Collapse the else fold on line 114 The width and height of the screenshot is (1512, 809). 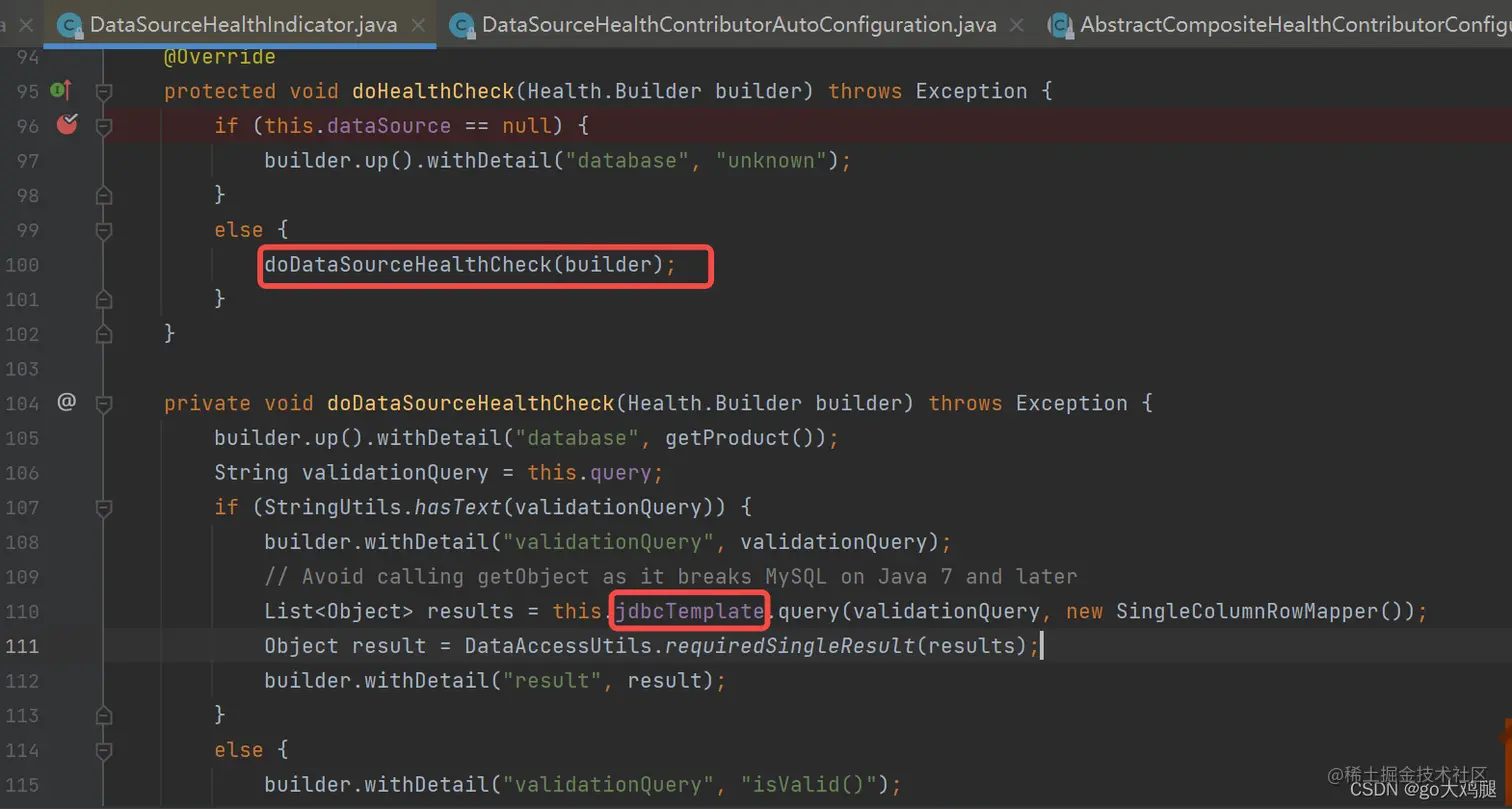point(103,750)
